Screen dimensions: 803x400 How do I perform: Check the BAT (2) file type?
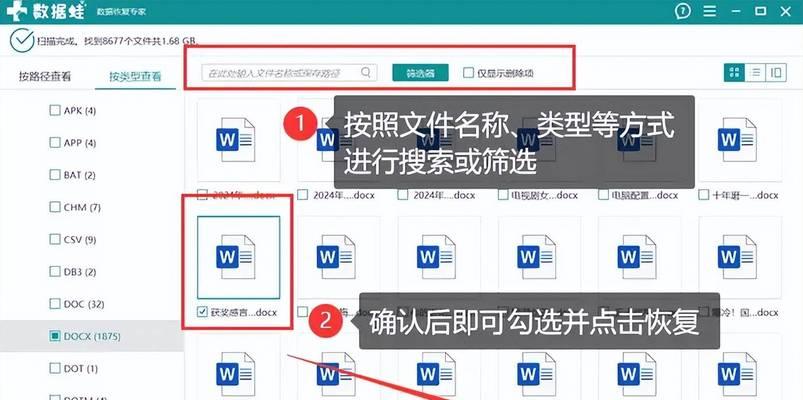coord(55,175)
